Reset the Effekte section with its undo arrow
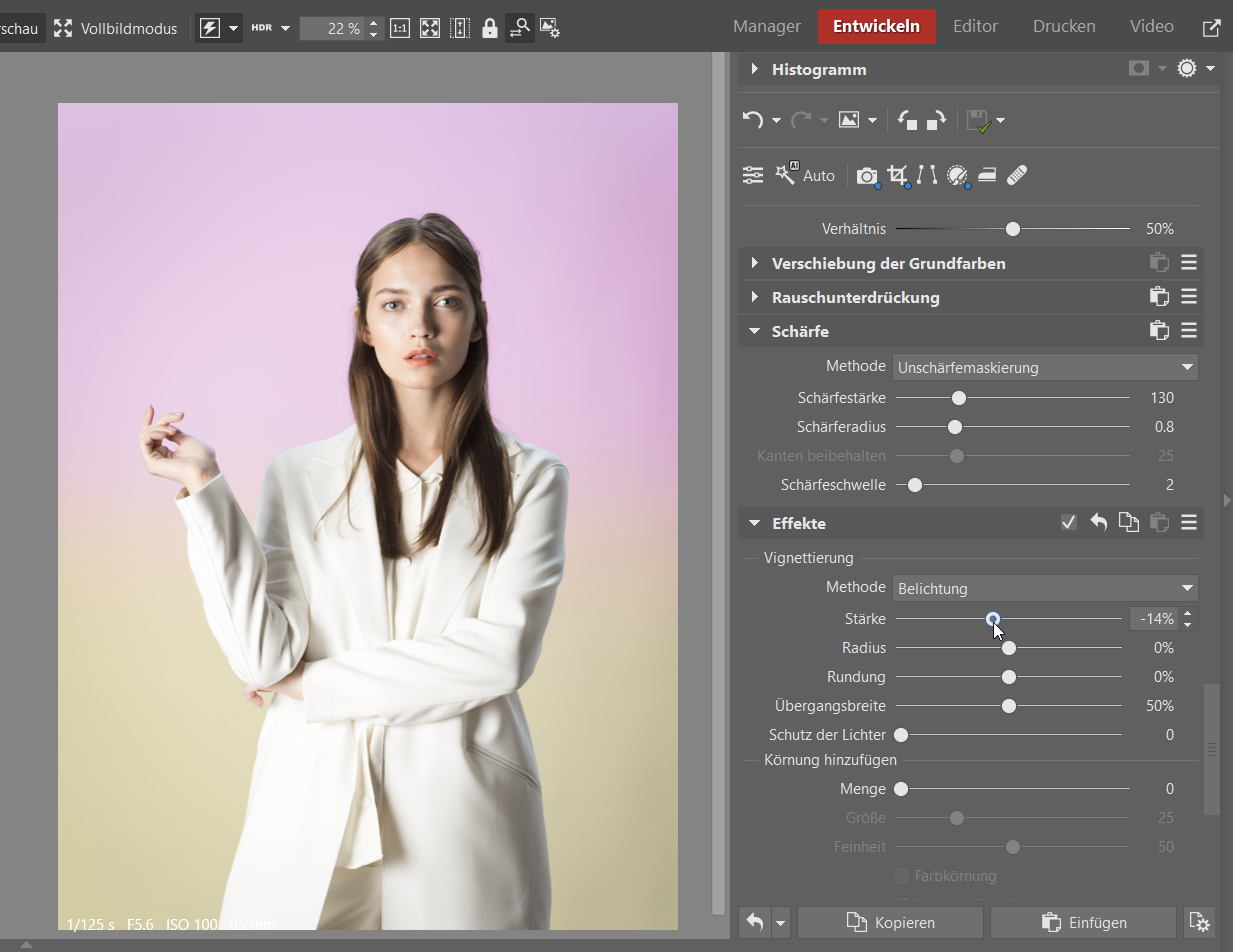1233x952 pixels. pyautogui.click(x=1099, y=522)
